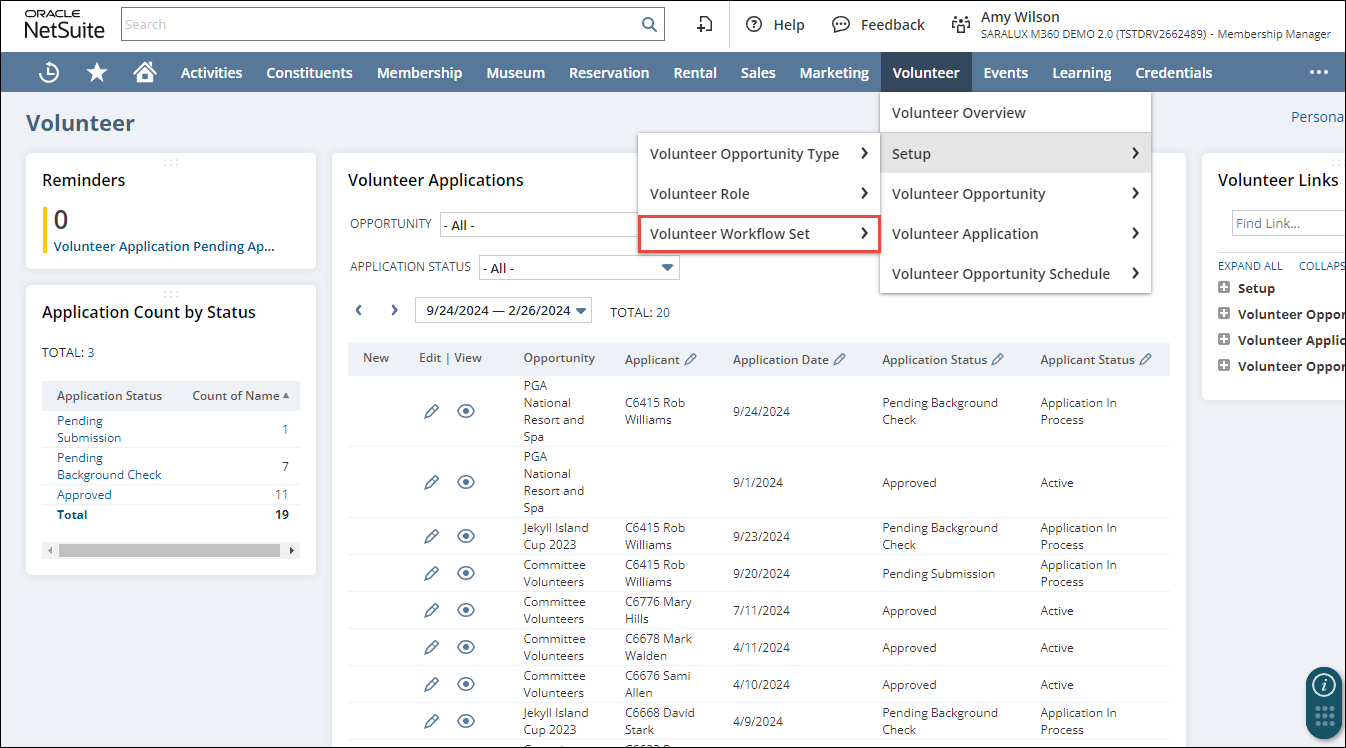Click the eye icon for Mary Hills row
Image resolution: width=1346 pixels, height=748 pixels.
tap(465, 610)
